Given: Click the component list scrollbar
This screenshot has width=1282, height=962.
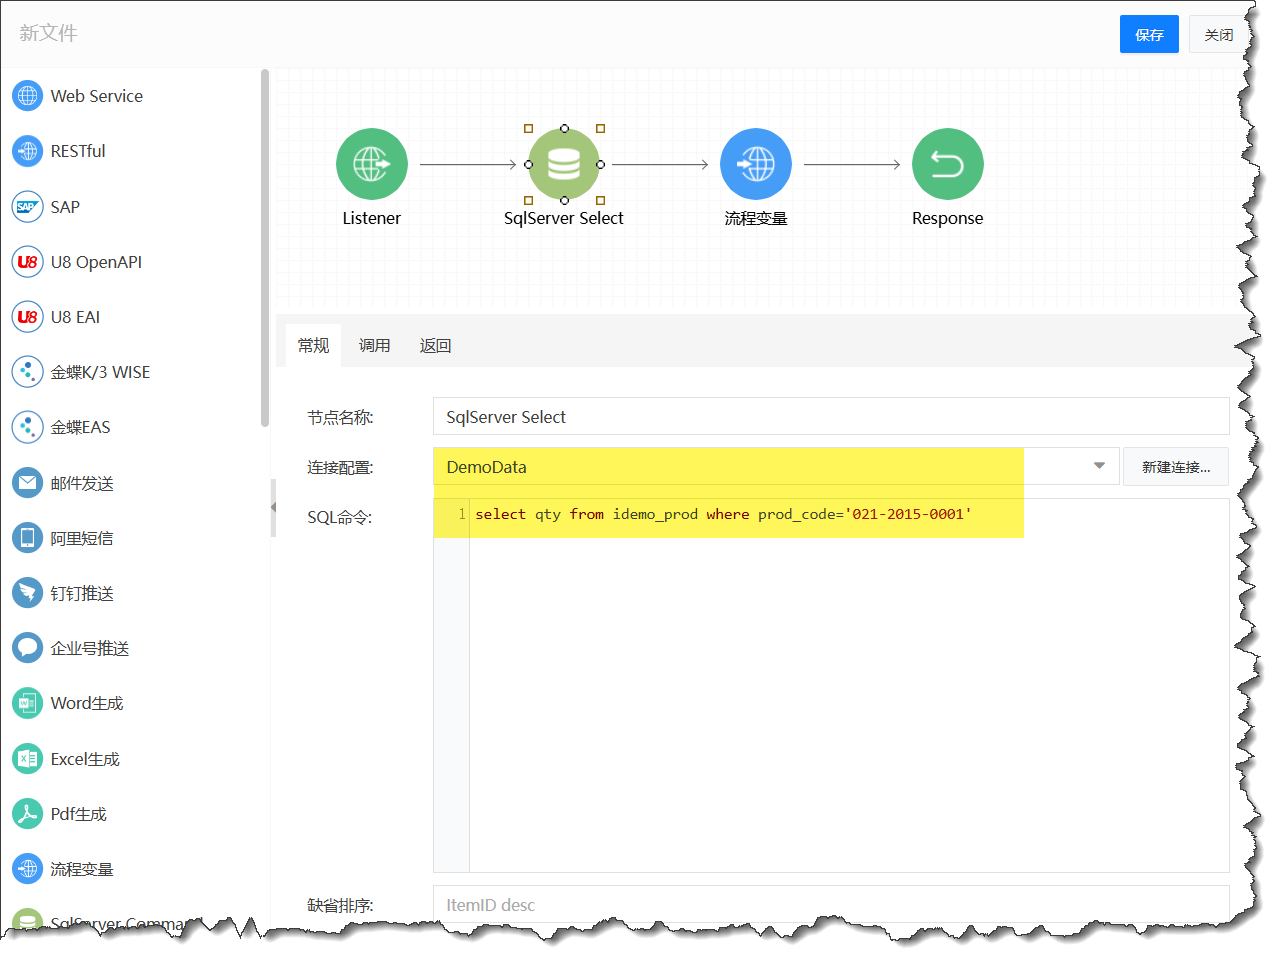Looking at the screenshot, I should pyautogui.click(x=265, y=248).
